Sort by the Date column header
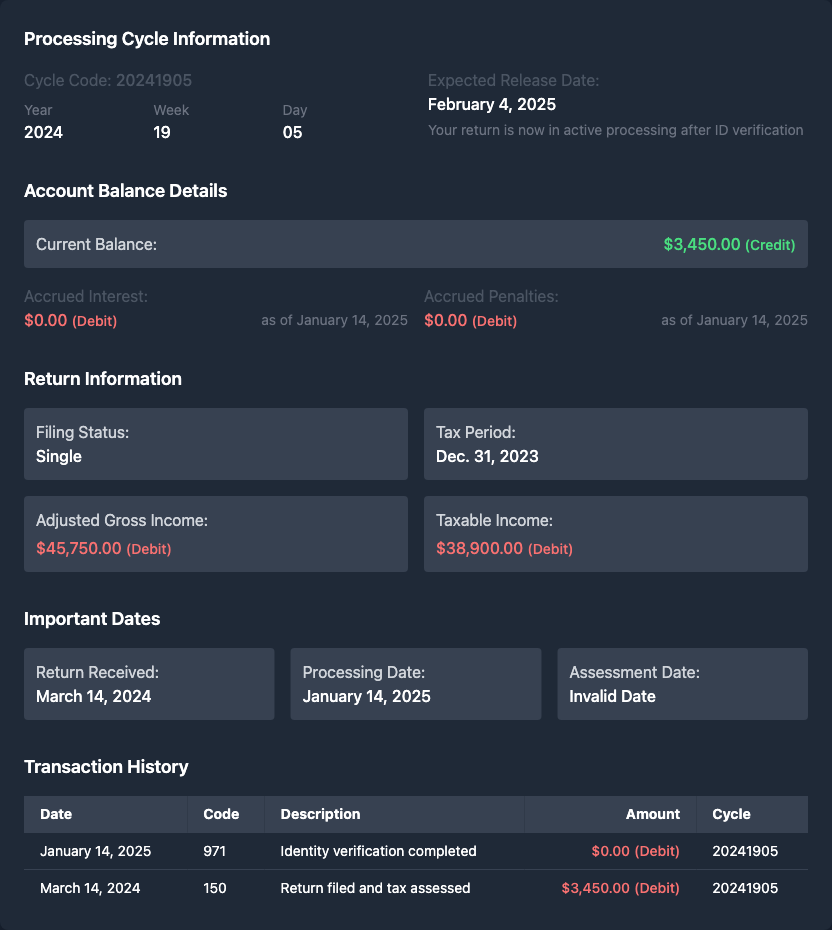This screenshot has height=930, width=832. click(x=56, y=814)
